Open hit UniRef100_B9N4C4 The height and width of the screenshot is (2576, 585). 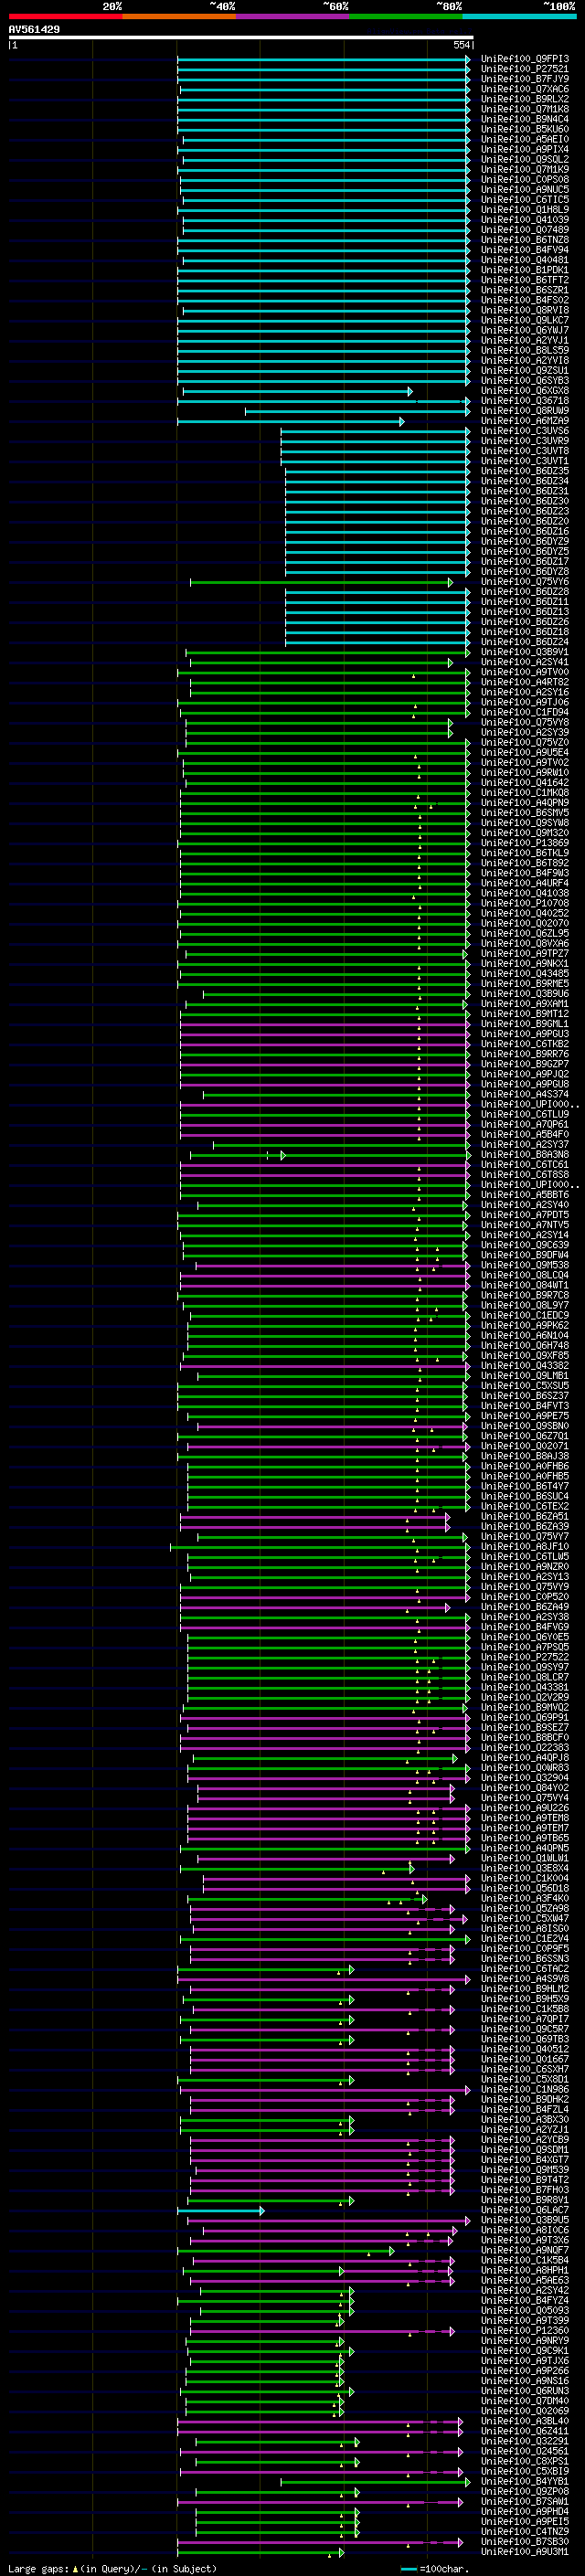click(x=525, y=119)
